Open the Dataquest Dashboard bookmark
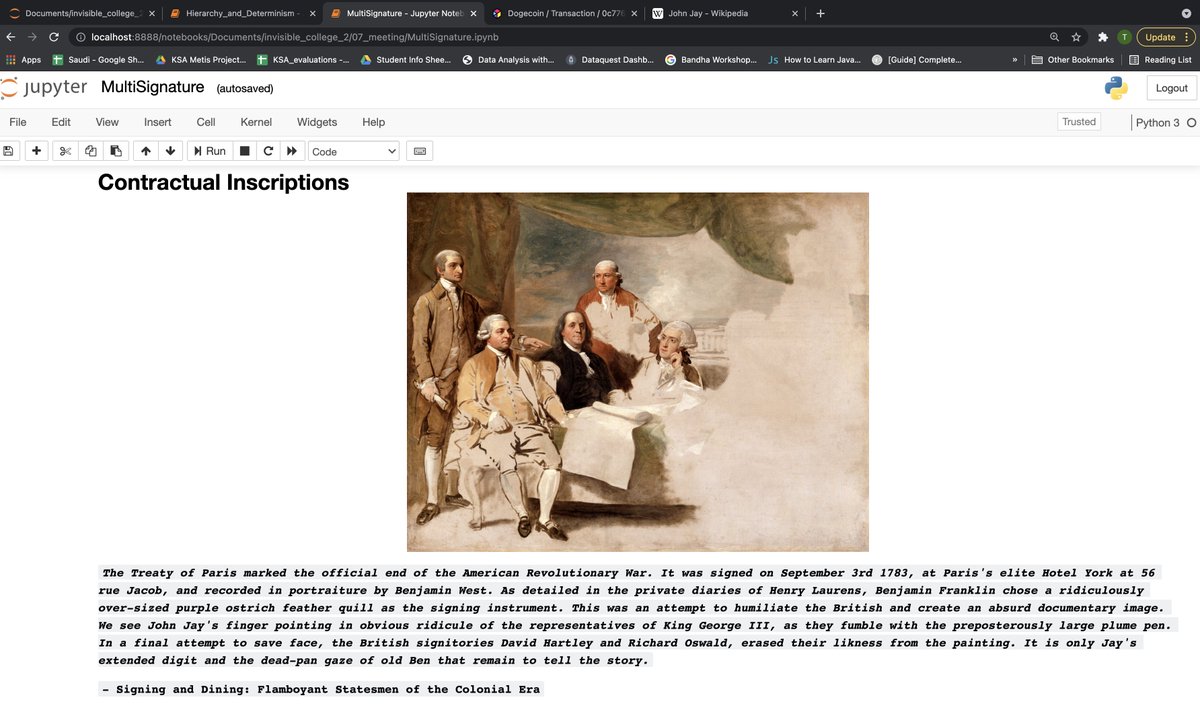This screenshot has height=708, width=1200. [x=610, y=60]
